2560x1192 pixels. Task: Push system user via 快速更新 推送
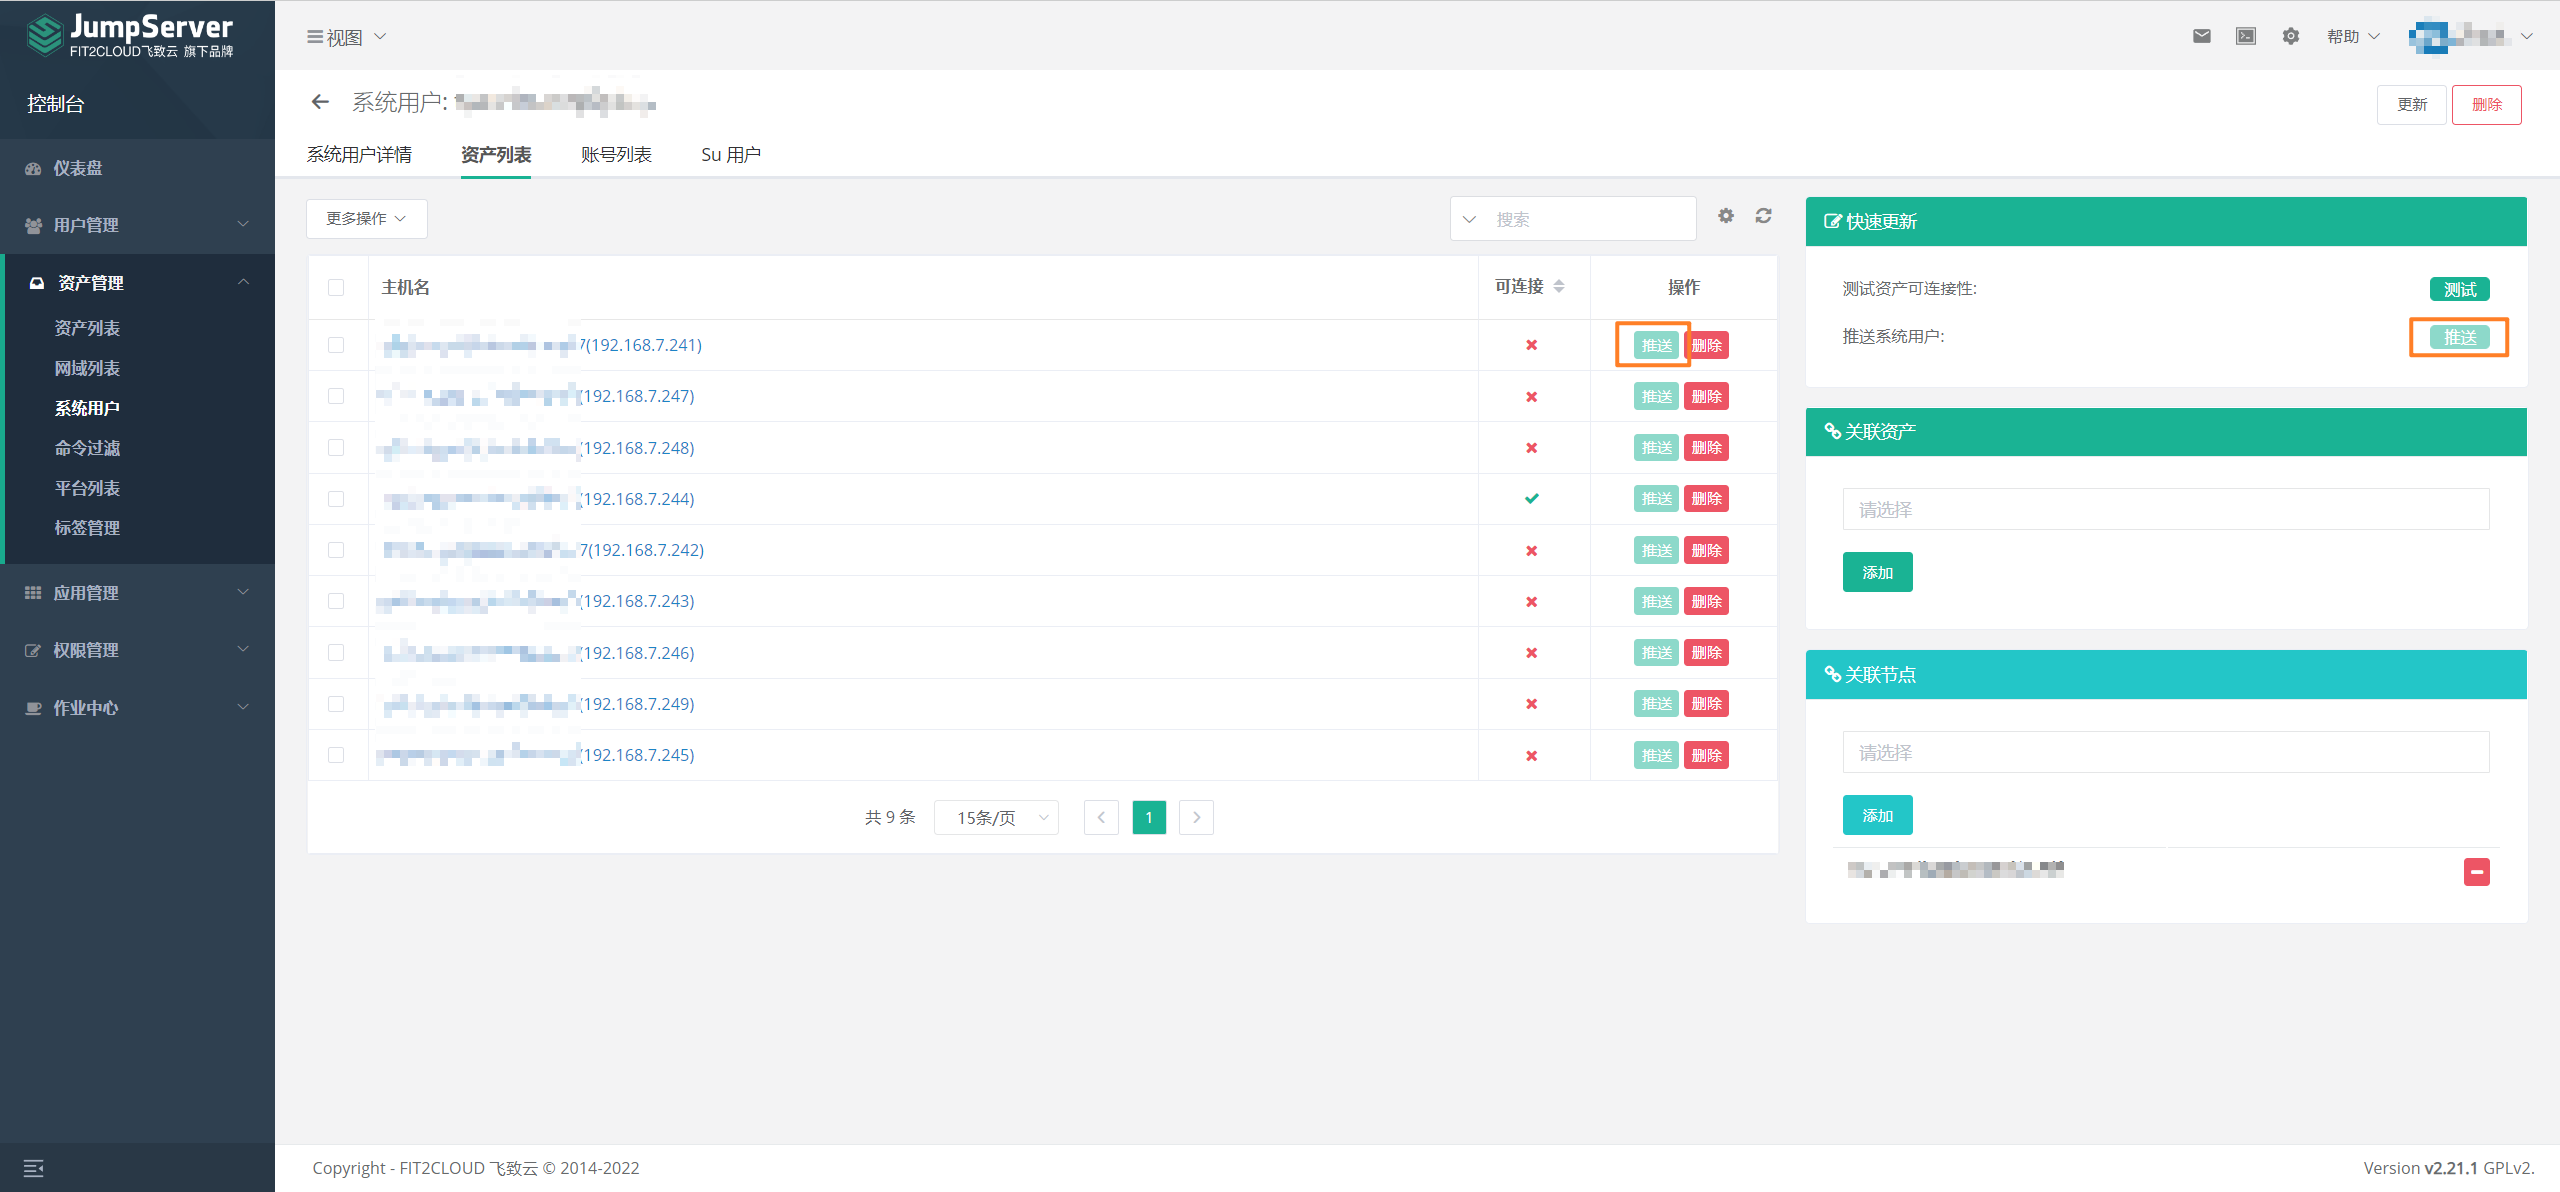pos(2459,337)
